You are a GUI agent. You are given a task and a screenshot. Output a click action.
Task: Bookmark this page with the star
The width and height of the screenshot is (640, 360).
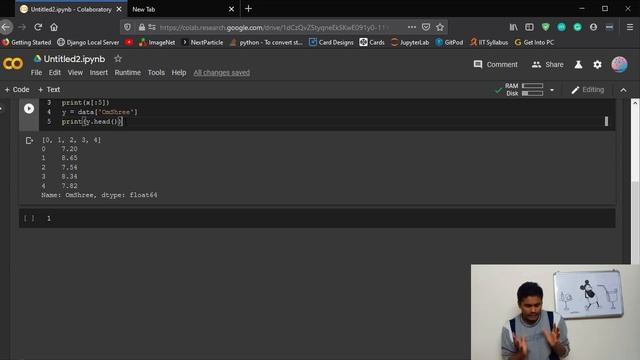(440, 27)
